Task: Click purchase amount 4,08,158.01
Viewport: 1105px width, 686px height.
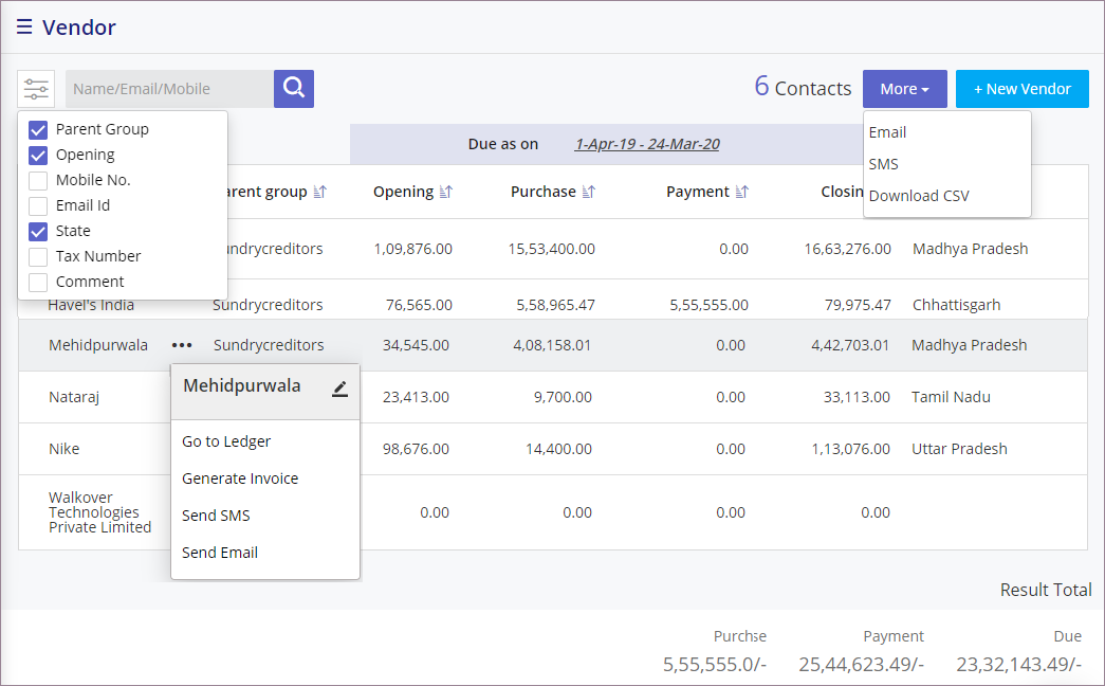Action: (552, 345)
